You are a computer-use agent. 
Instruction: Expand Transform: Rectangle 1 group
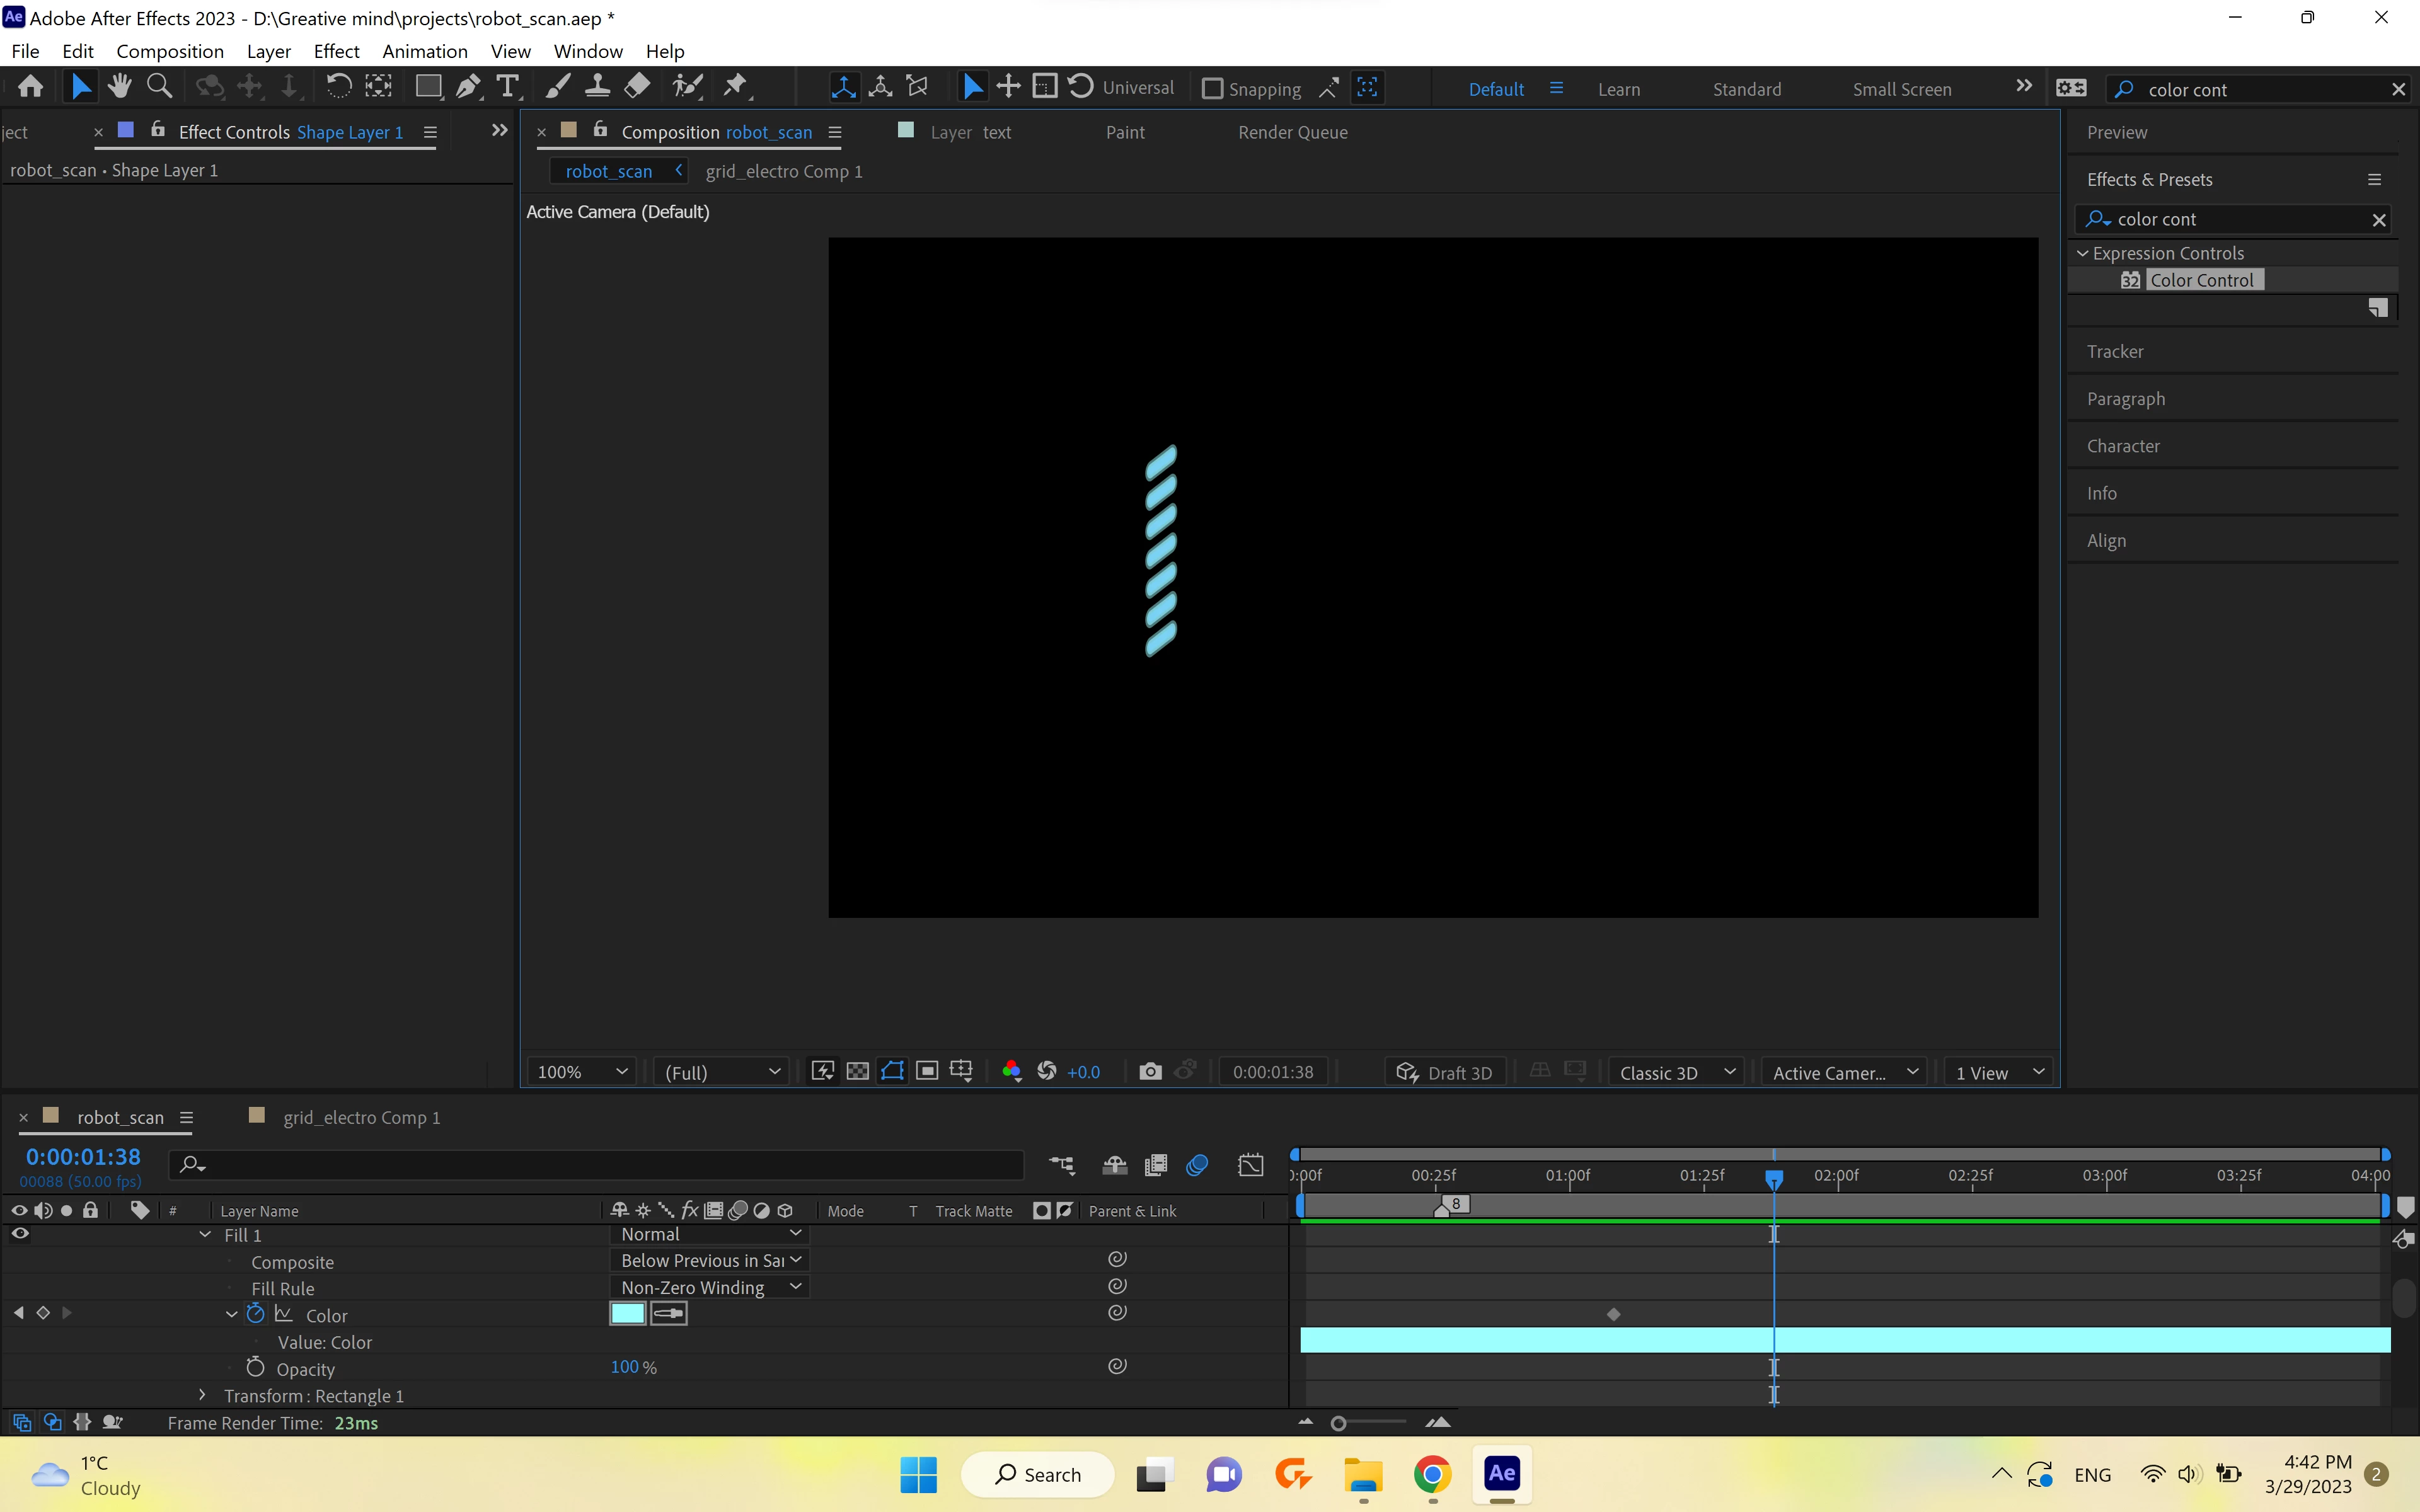click(x=202, y=1395)
